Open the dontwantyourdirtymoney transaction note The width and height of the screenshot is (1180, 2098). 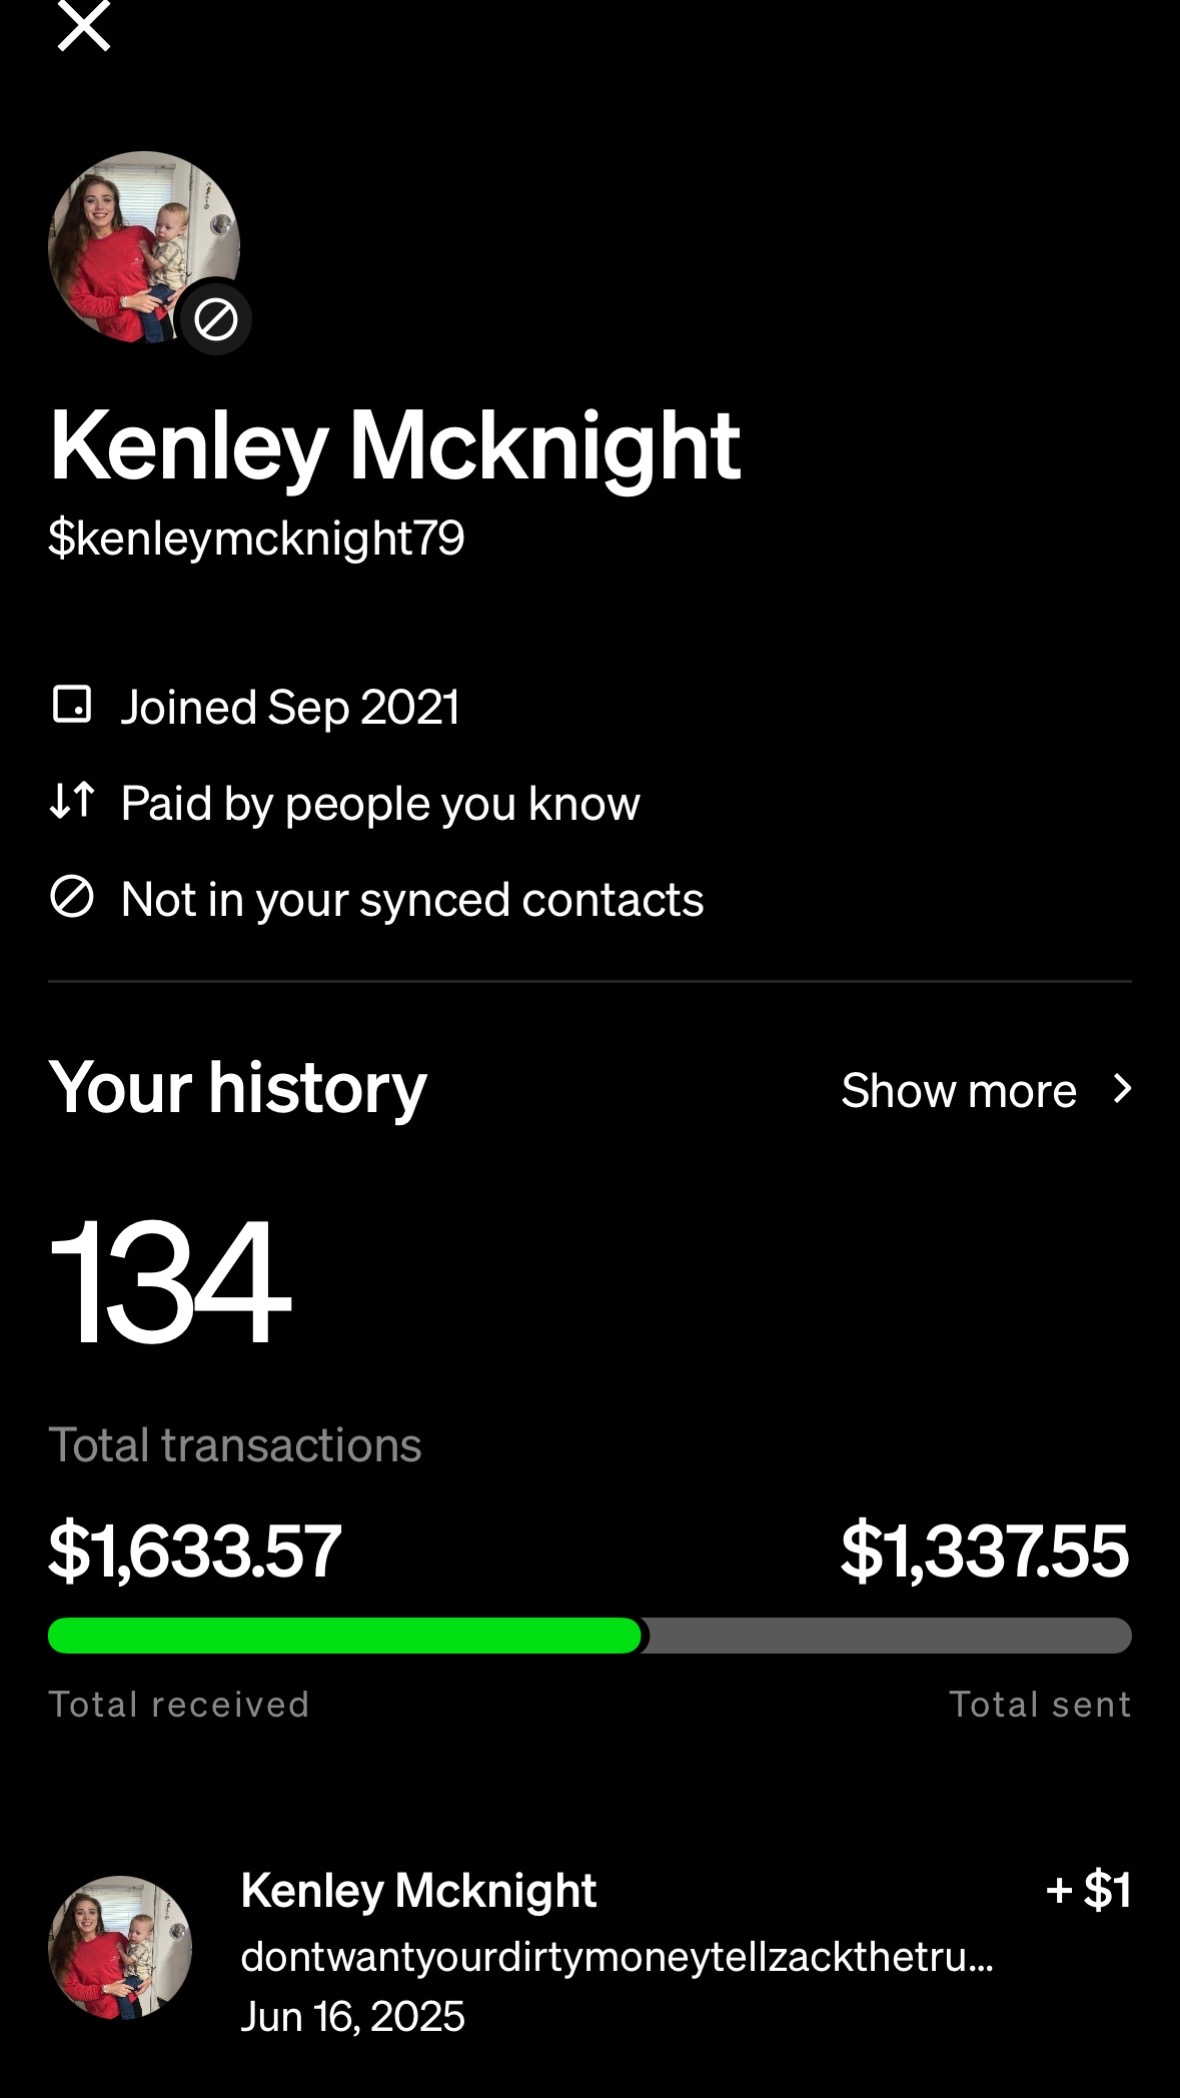click(x=617, y=1956)
